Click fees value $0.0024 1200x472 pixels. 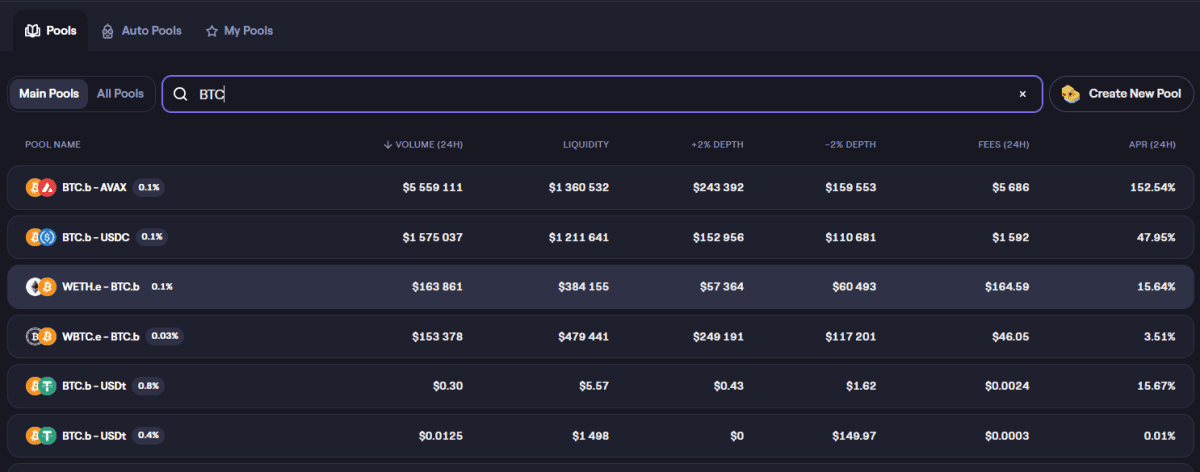point(1007,385)
